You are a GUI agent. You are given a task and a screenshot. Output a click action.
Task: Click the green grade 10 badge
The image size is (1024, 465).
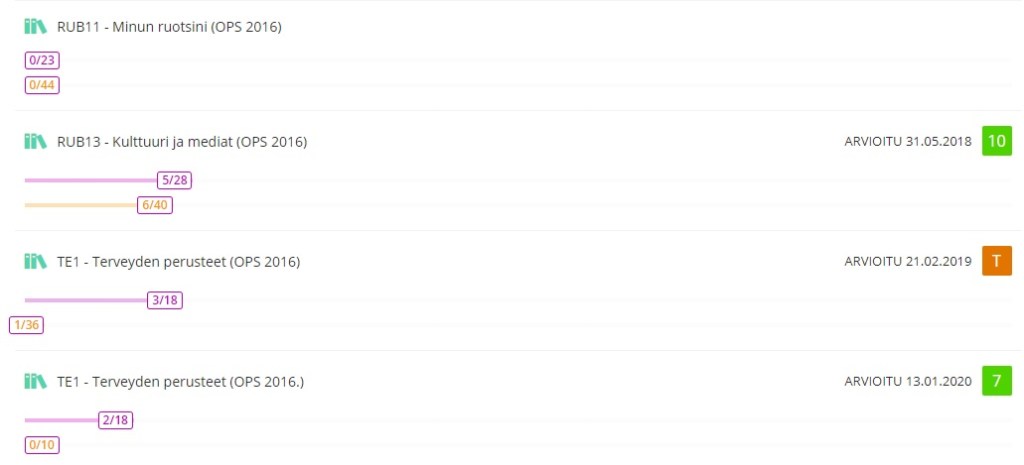pyautogui.click(x=997, y=141)
